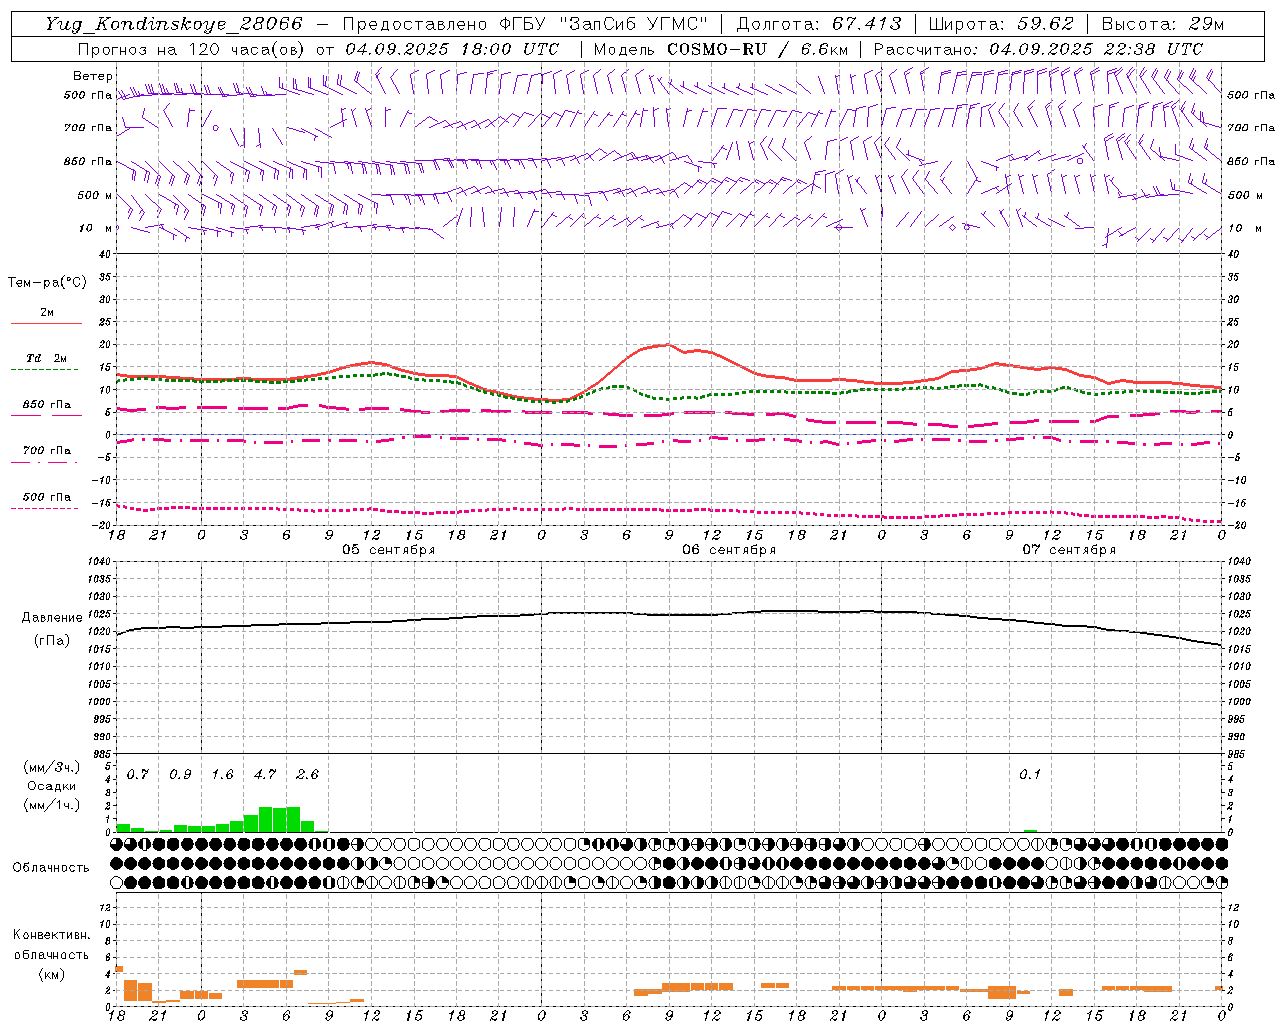Image resolution: width=1280 pixels, height=1024 pixels.
Task: Click the Долгота: 67.413 value
Action: [819, 24]
